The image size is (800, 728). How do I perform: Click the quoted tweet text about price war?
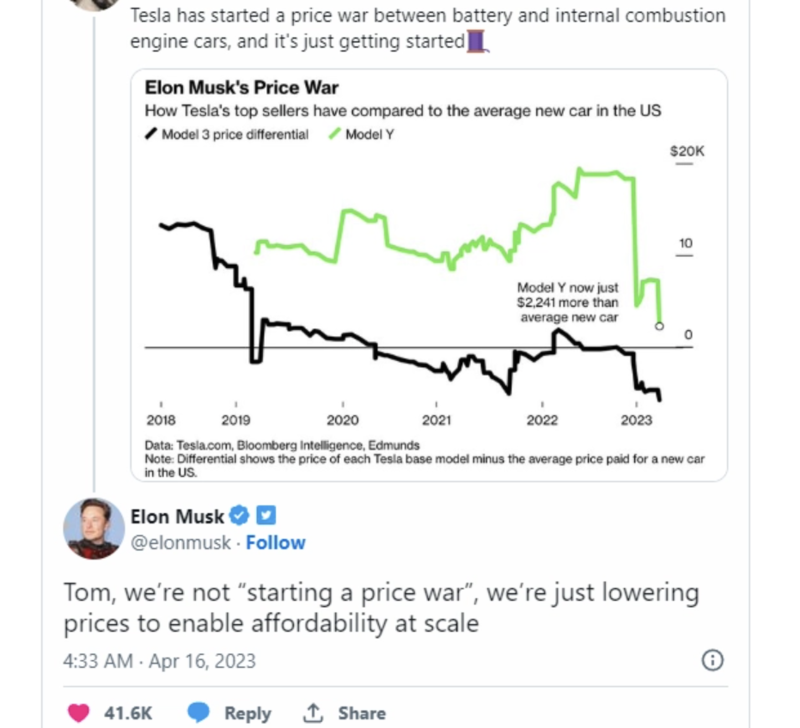[428, 29]
